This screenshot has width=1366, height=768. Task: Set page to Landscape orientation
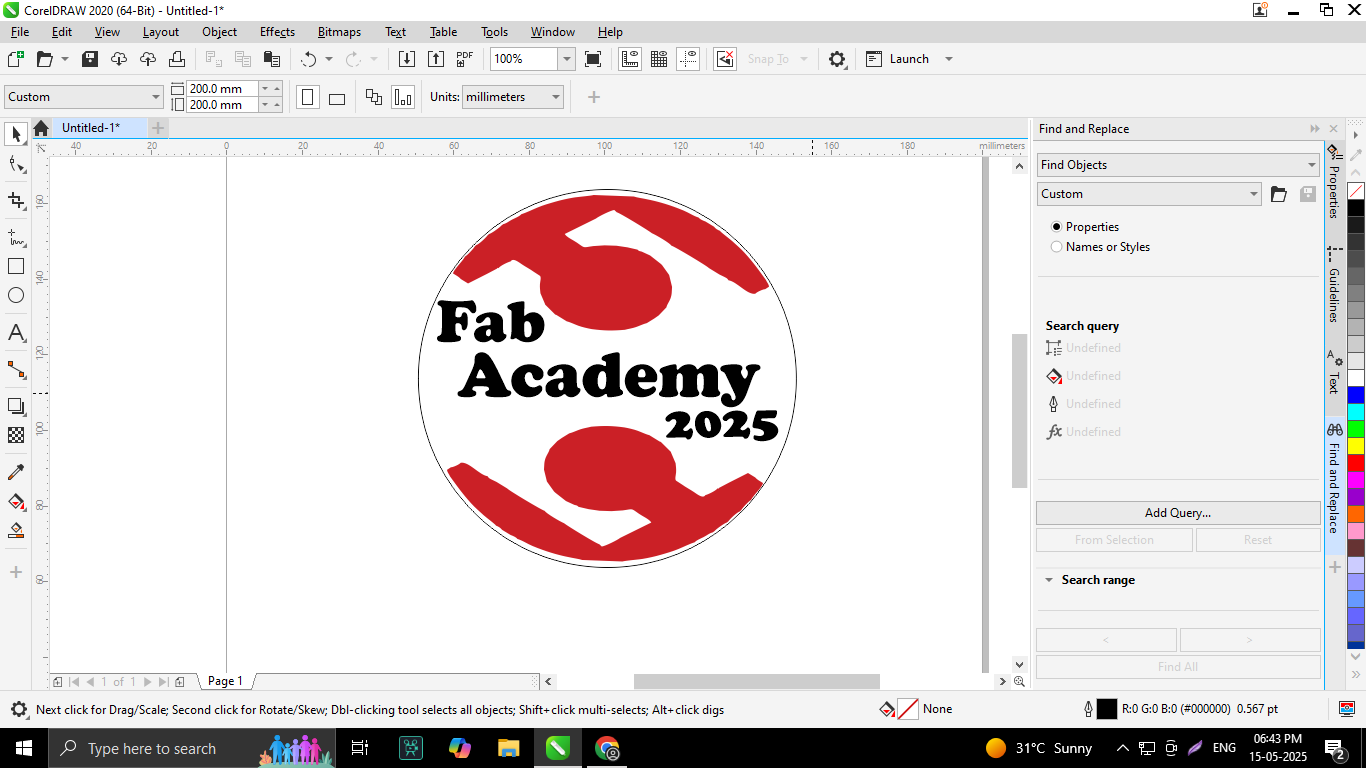(x=337, y=97)
